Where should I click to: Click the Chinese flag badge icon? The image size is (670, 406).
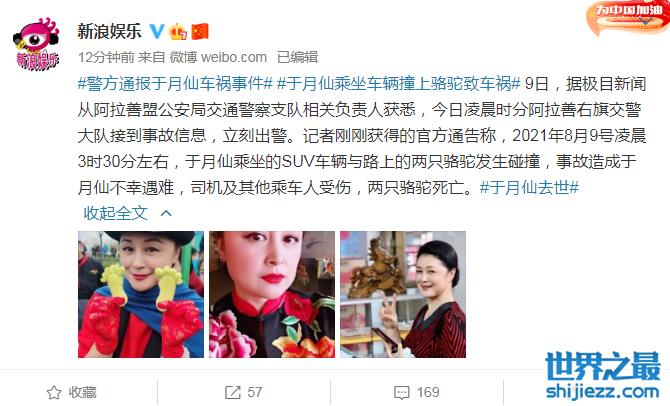coord(200,32)
